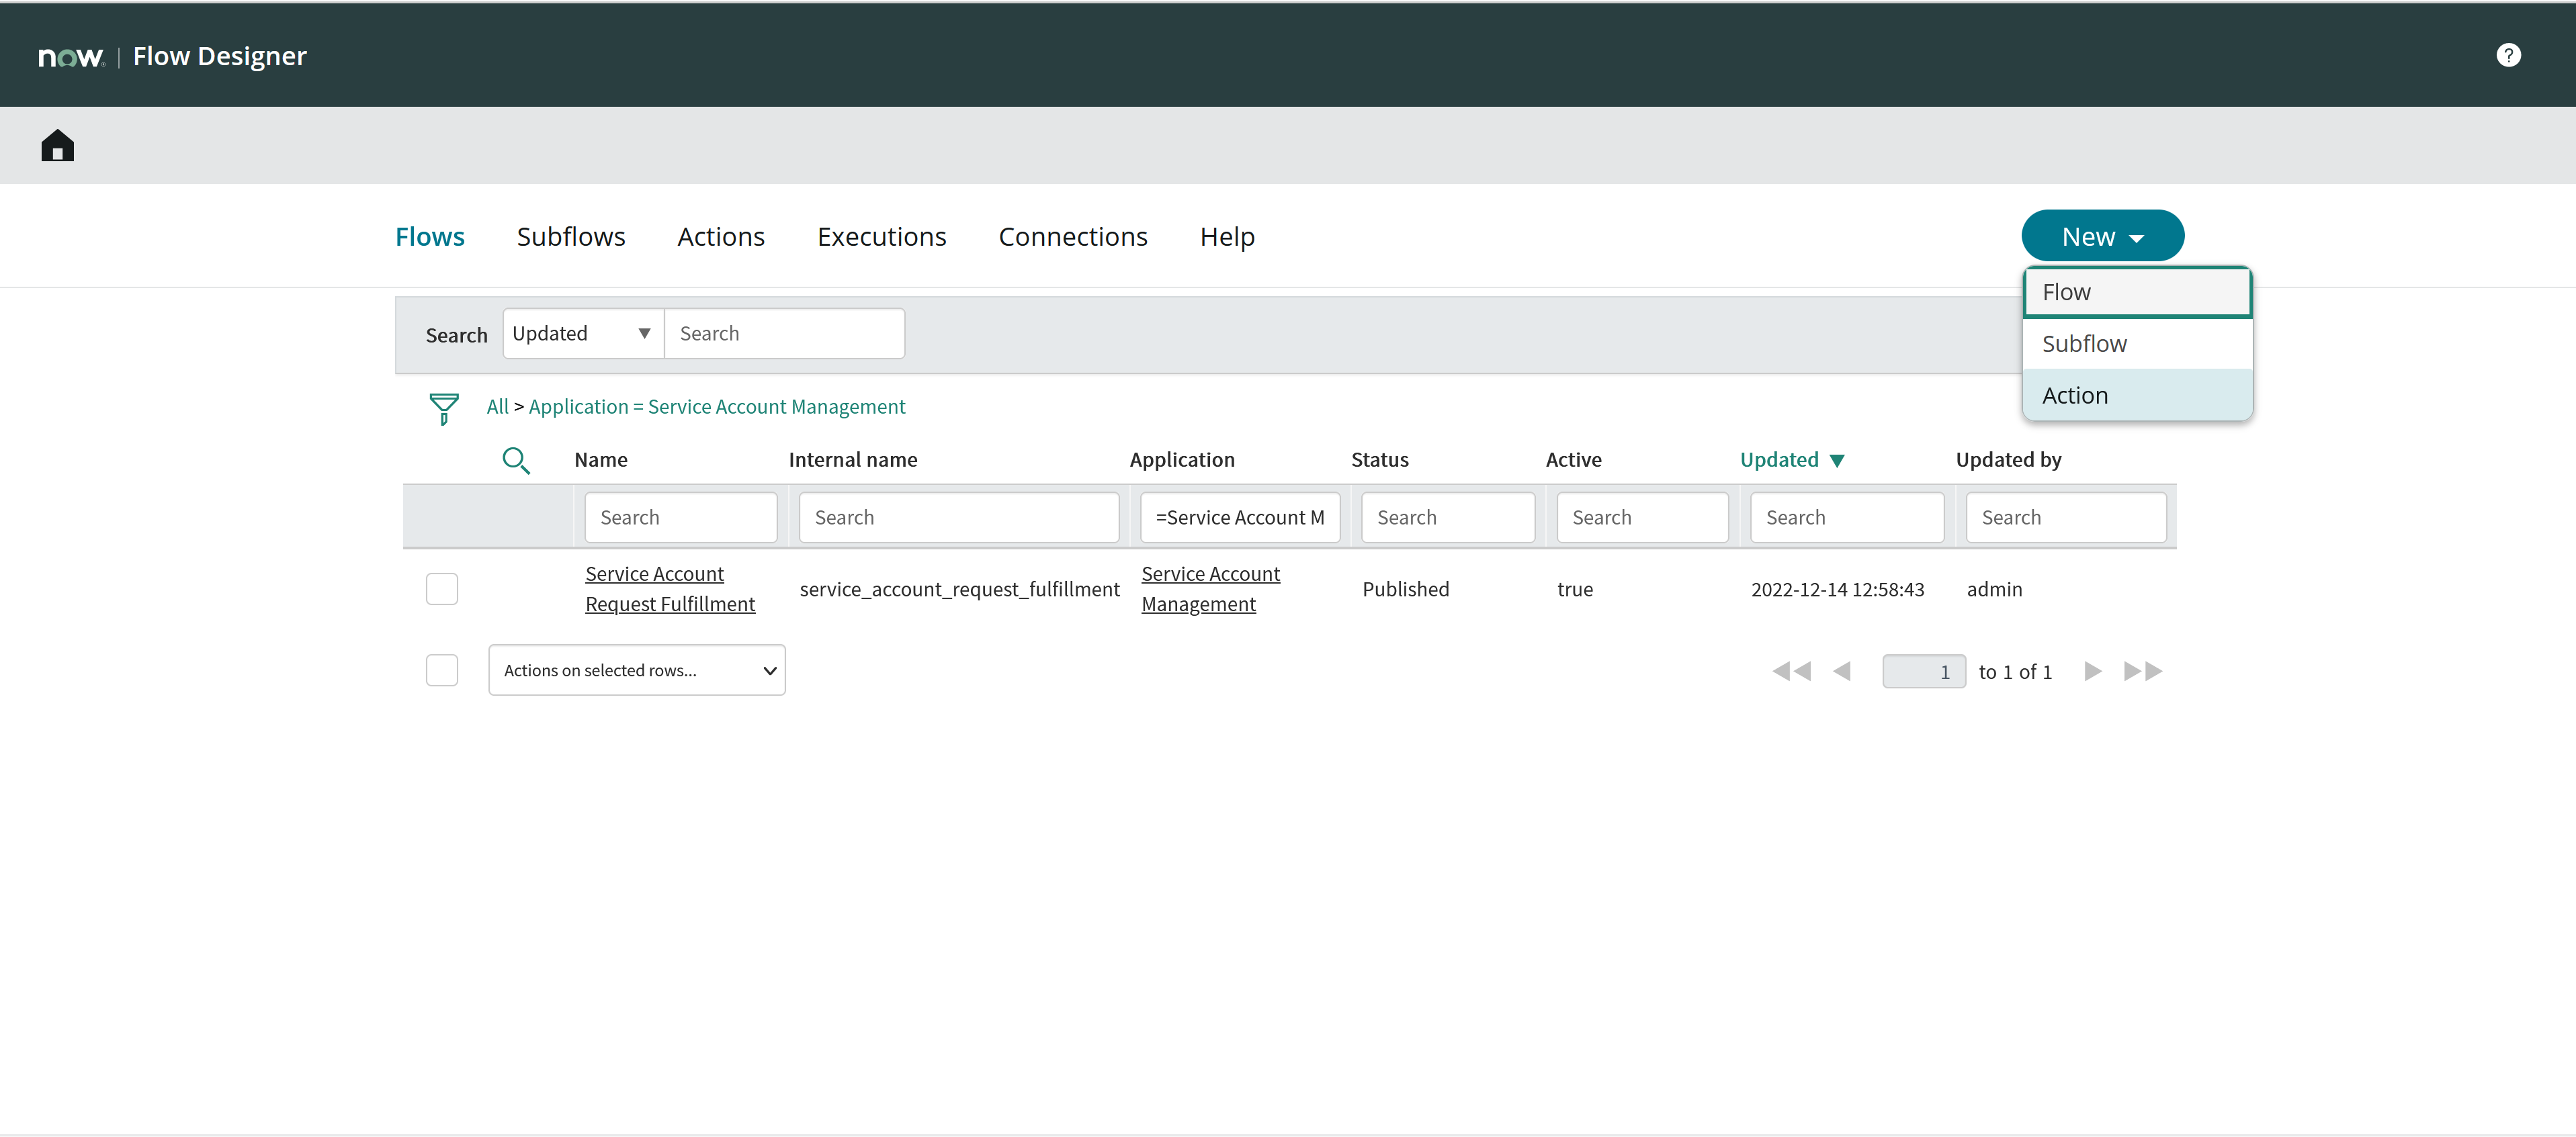
Task: Jump to last page with double-arrow icon
Action: coord(2142,671)
